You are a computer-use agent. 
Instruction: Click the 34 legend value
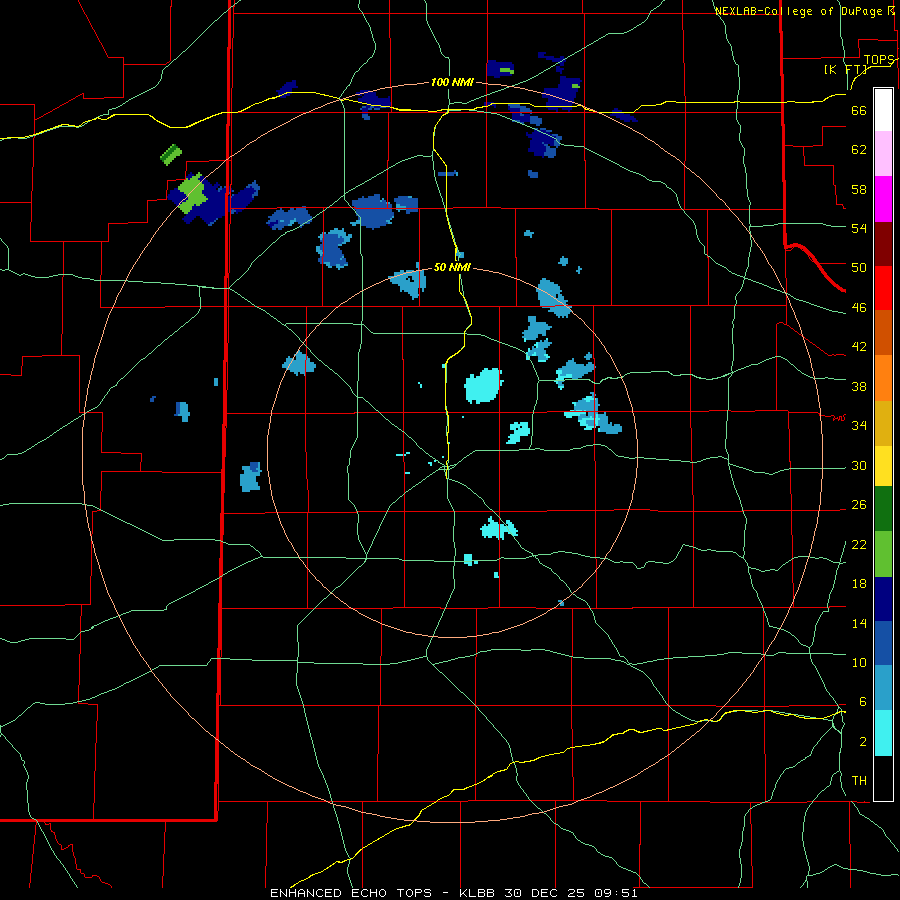[x=859, y=425]
